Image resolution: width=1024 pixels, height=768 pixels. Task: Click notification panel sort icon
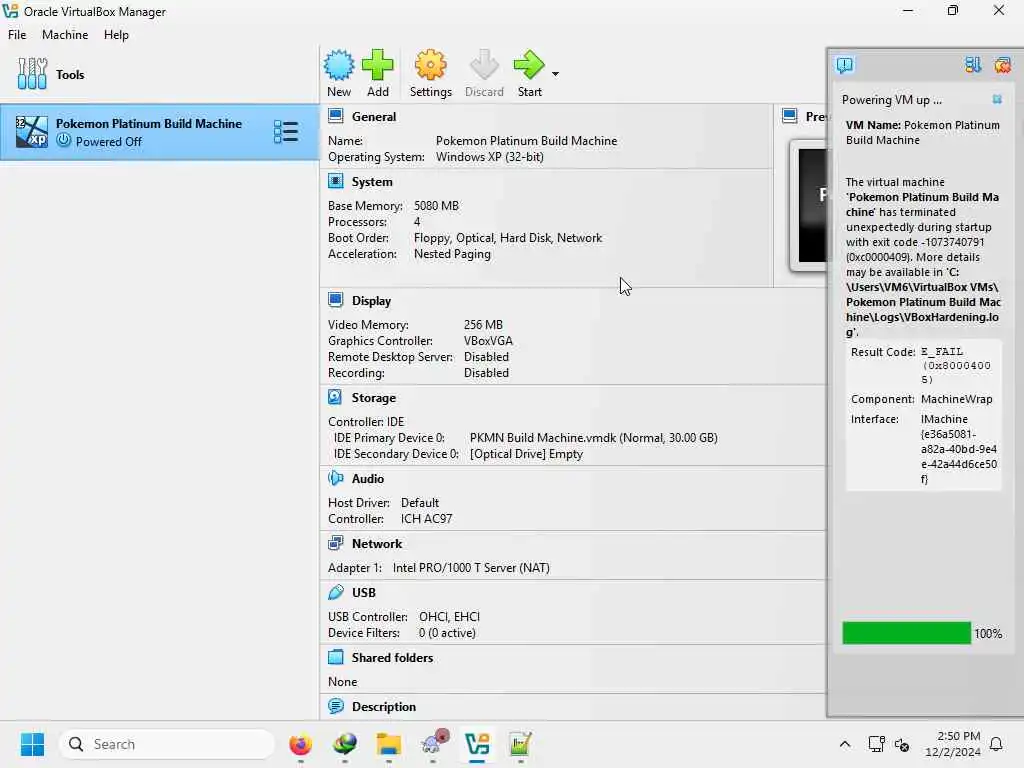pos(973,65)
